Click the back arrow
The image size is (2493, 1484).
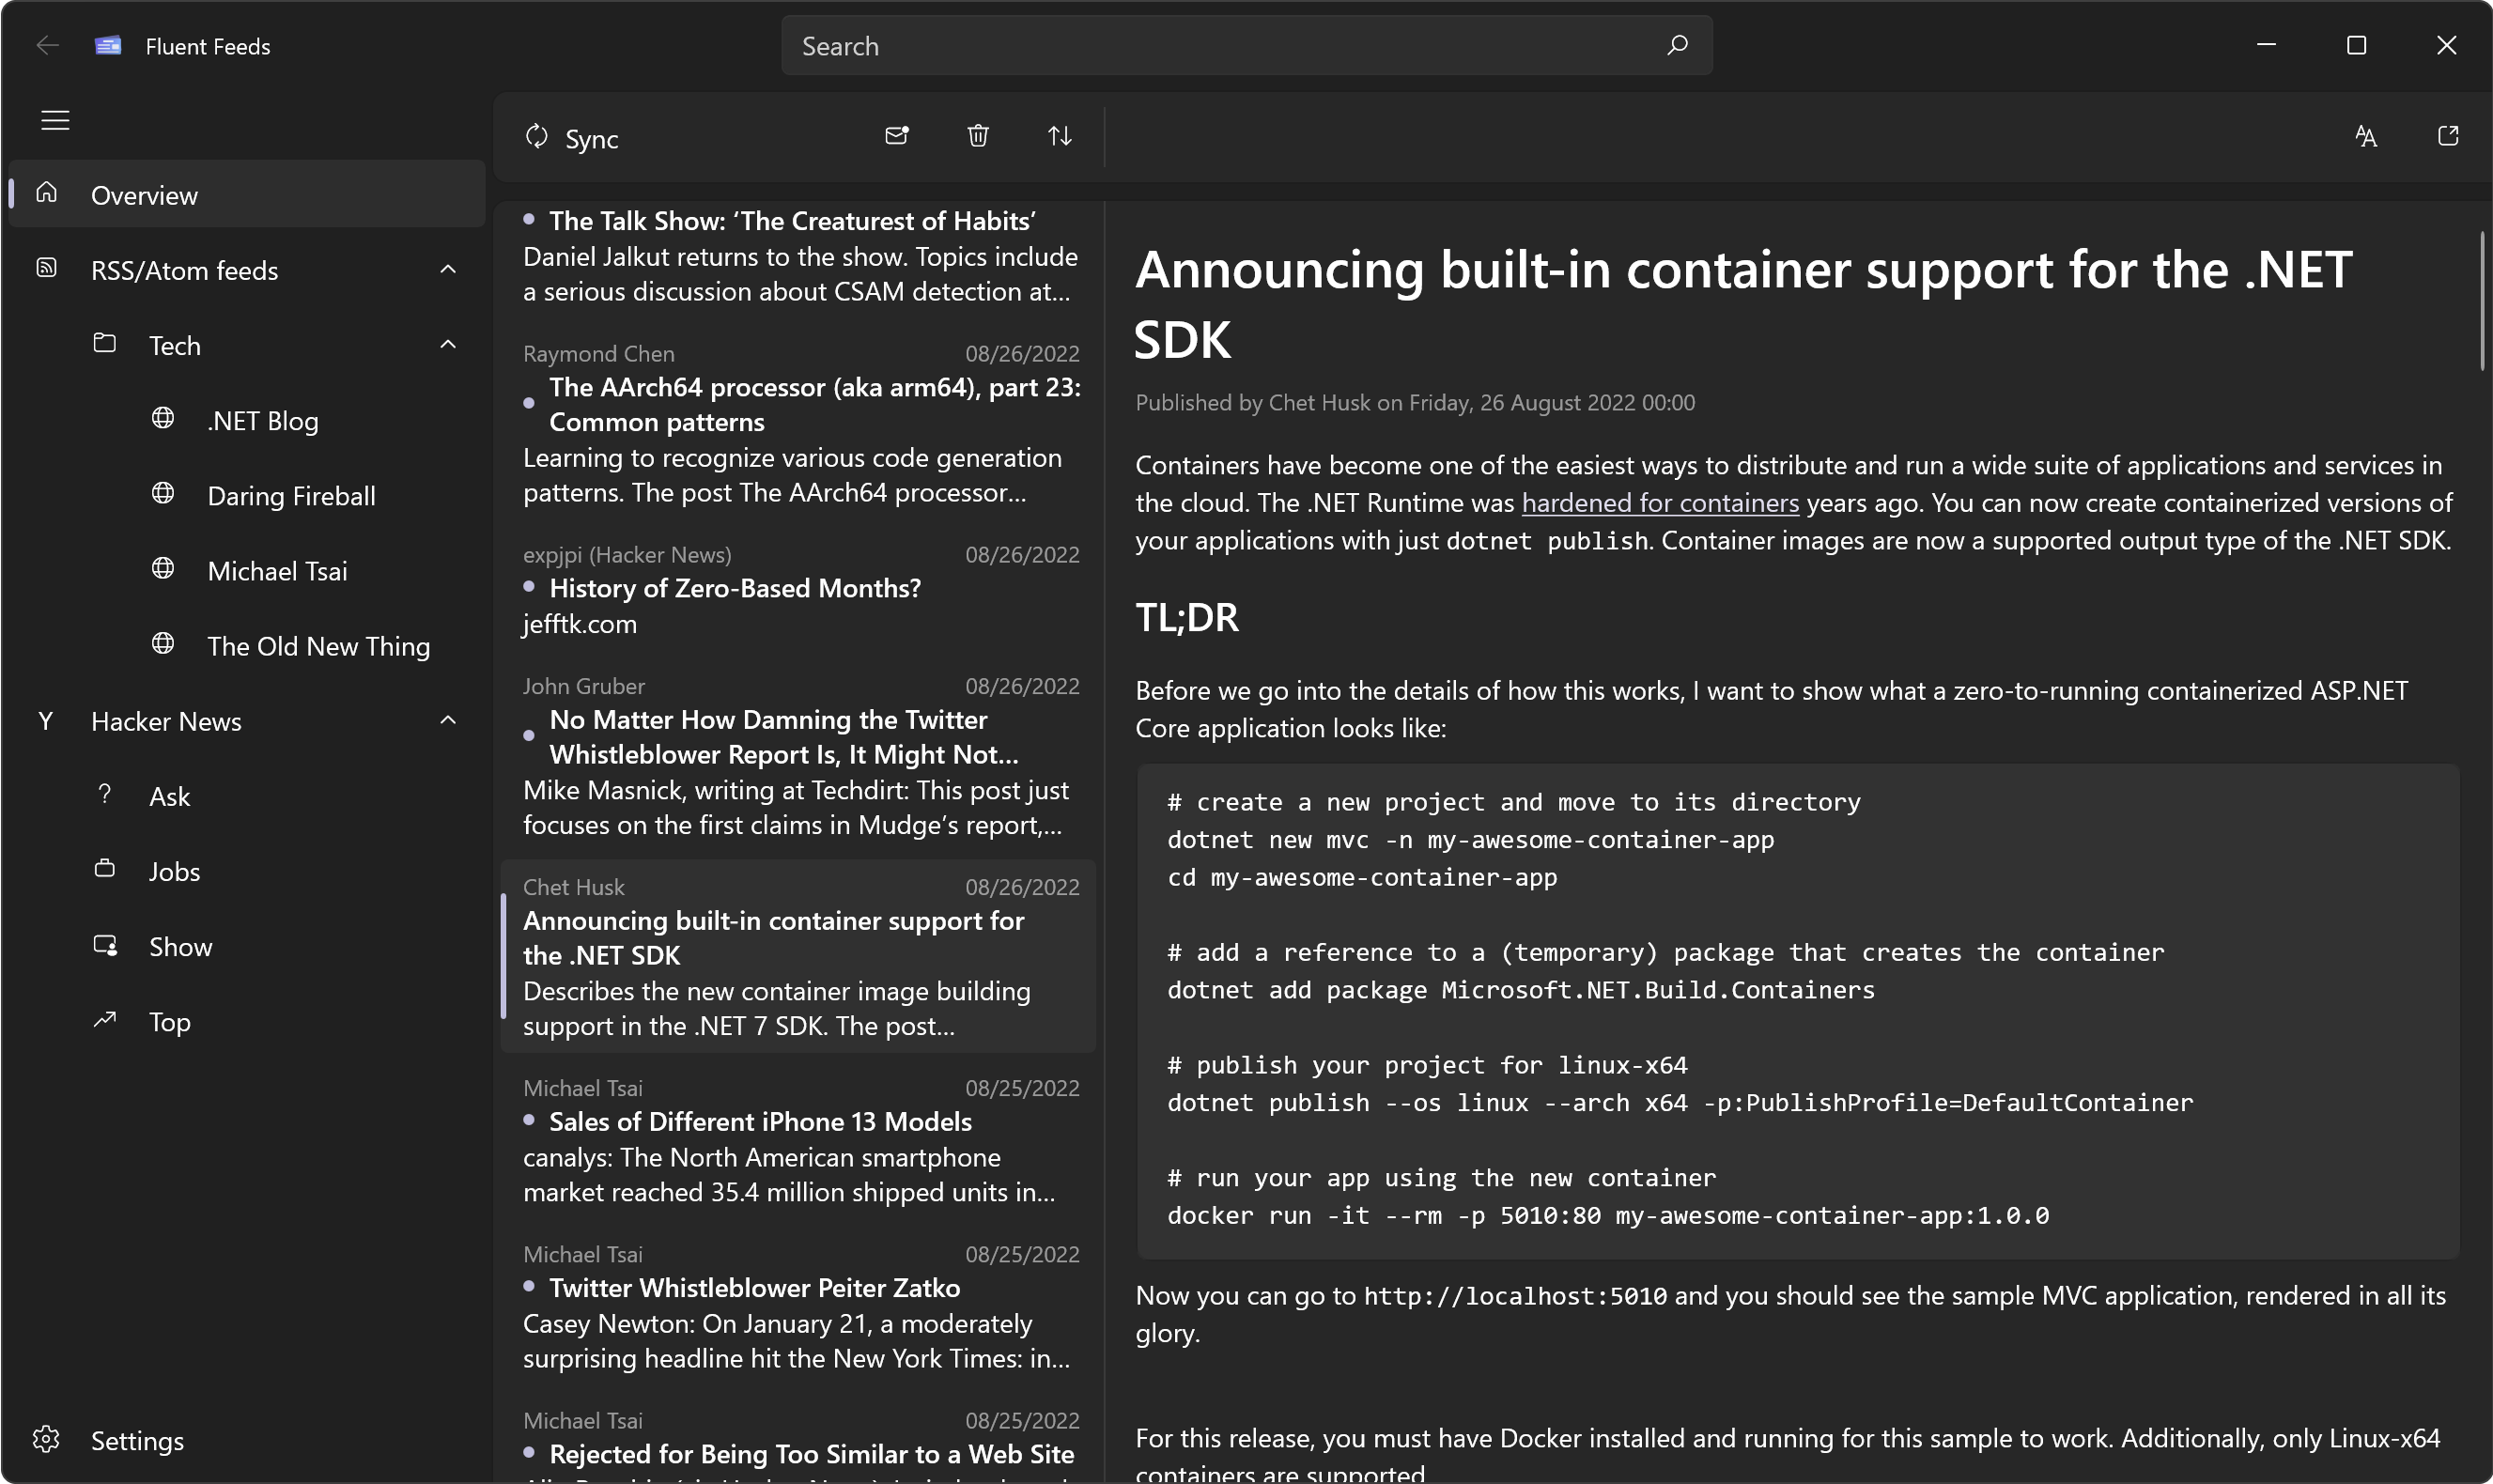(x=47, y=45)
